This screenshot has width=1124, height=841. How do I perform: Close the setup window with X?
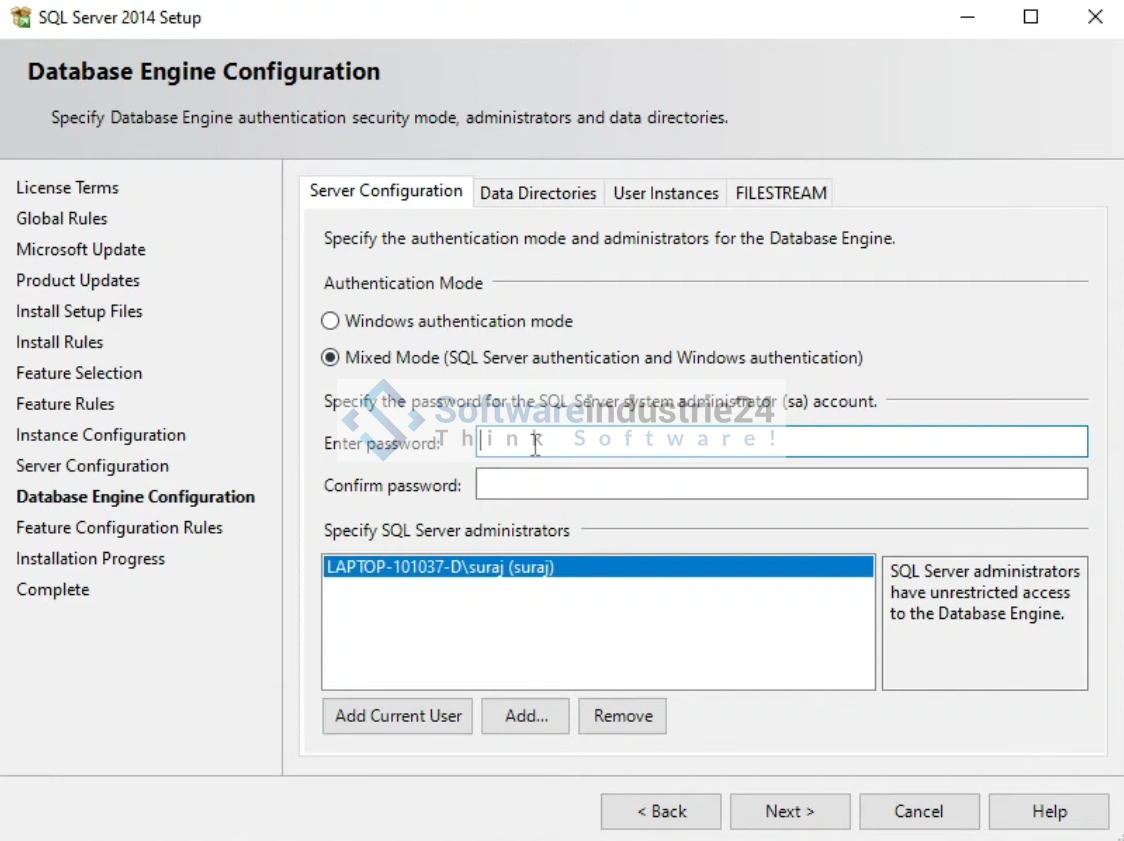1095,17
